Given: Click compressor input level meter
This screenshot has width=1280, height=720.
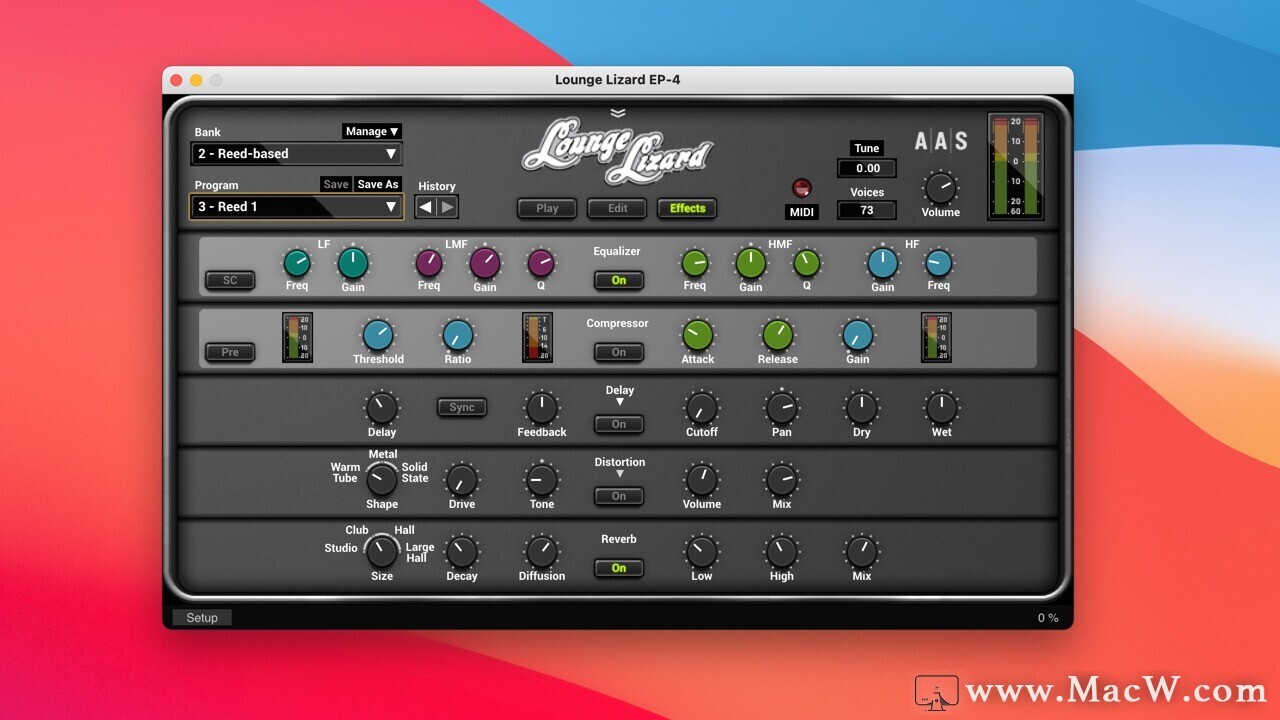Looking at the screenshot, I should [x=297, y=337].
